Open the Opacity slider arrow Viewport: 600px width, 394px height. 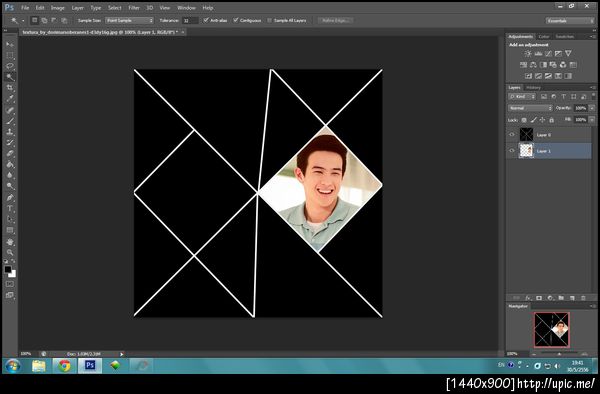(x=592, y=108)
